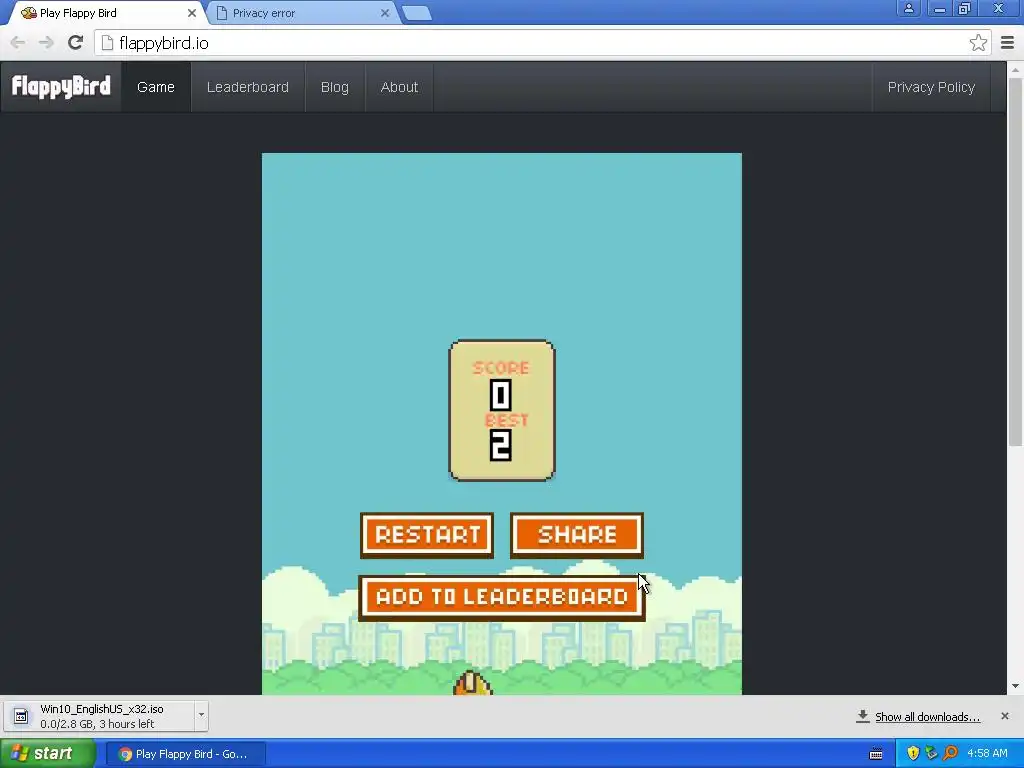The height and width of the screenshot is (768, 1024).
Task: Expand the download item dropdown arrow
Action: [x=201, y=715]
